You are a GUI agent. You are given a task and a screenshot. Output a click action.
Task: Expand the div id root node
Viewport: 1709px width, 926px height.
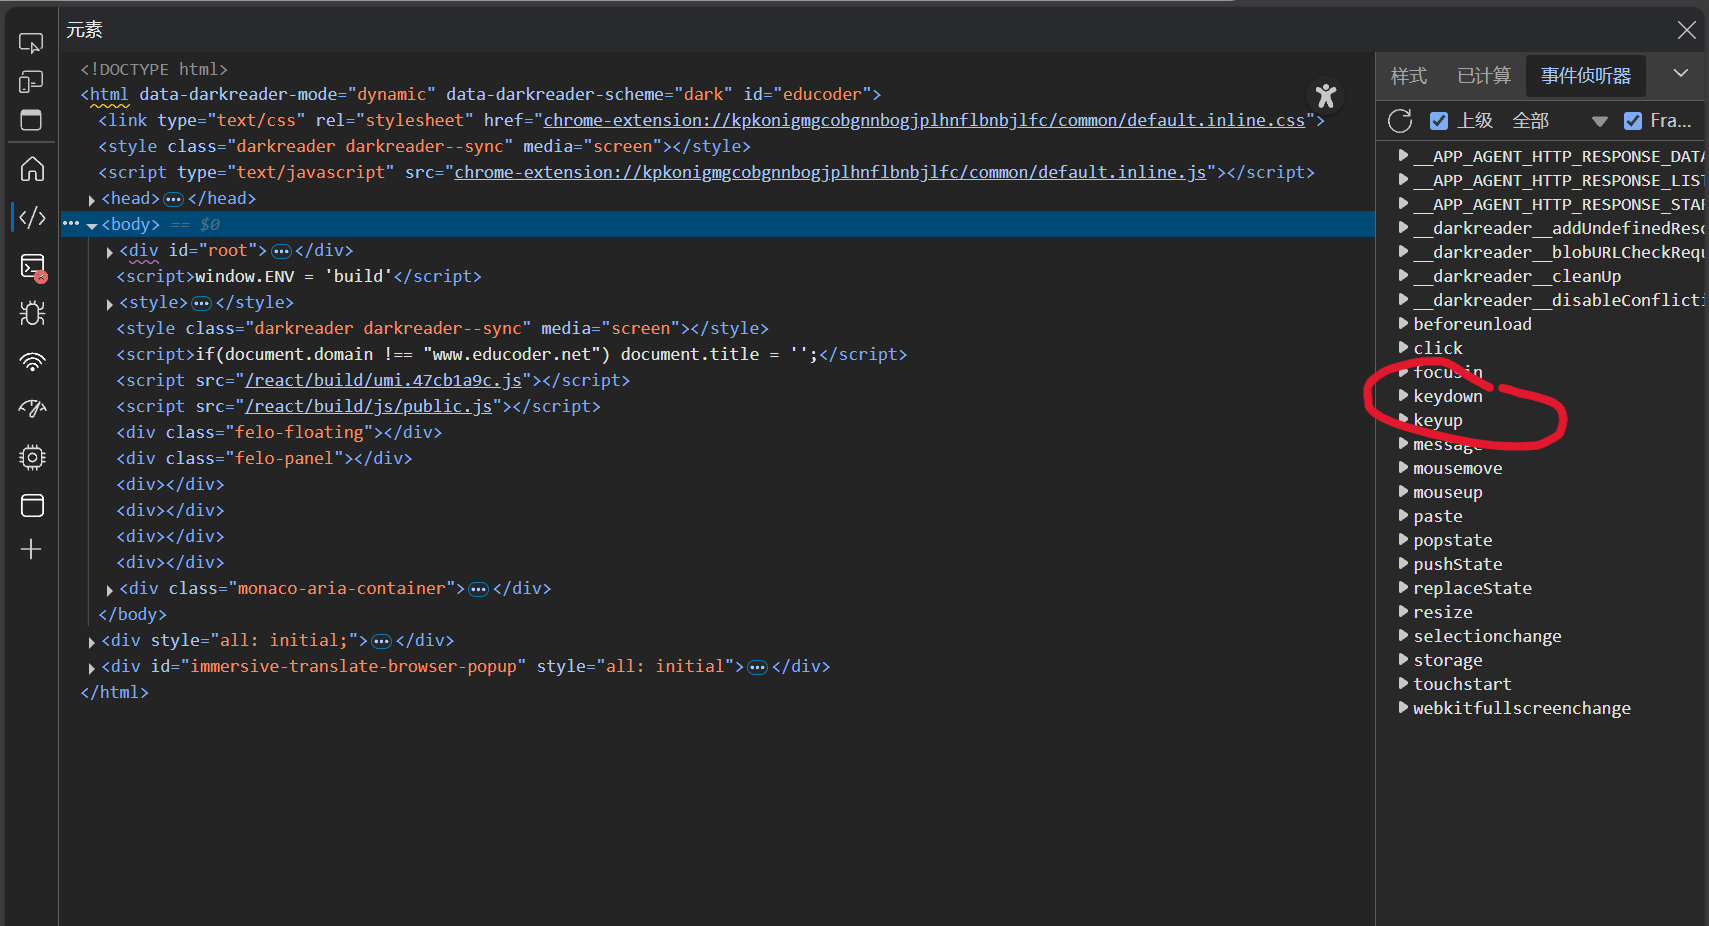click(110, 252)
